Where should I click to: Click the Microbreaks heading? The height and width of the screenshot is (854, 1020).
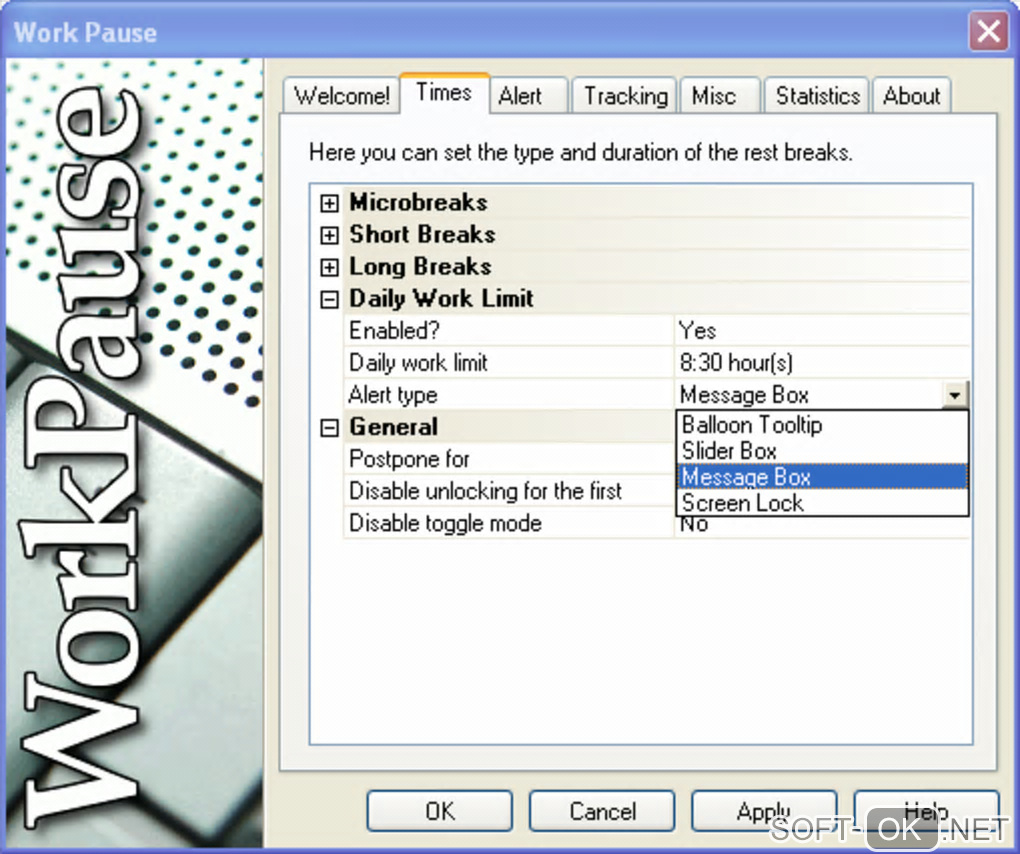tap(419, 202)
